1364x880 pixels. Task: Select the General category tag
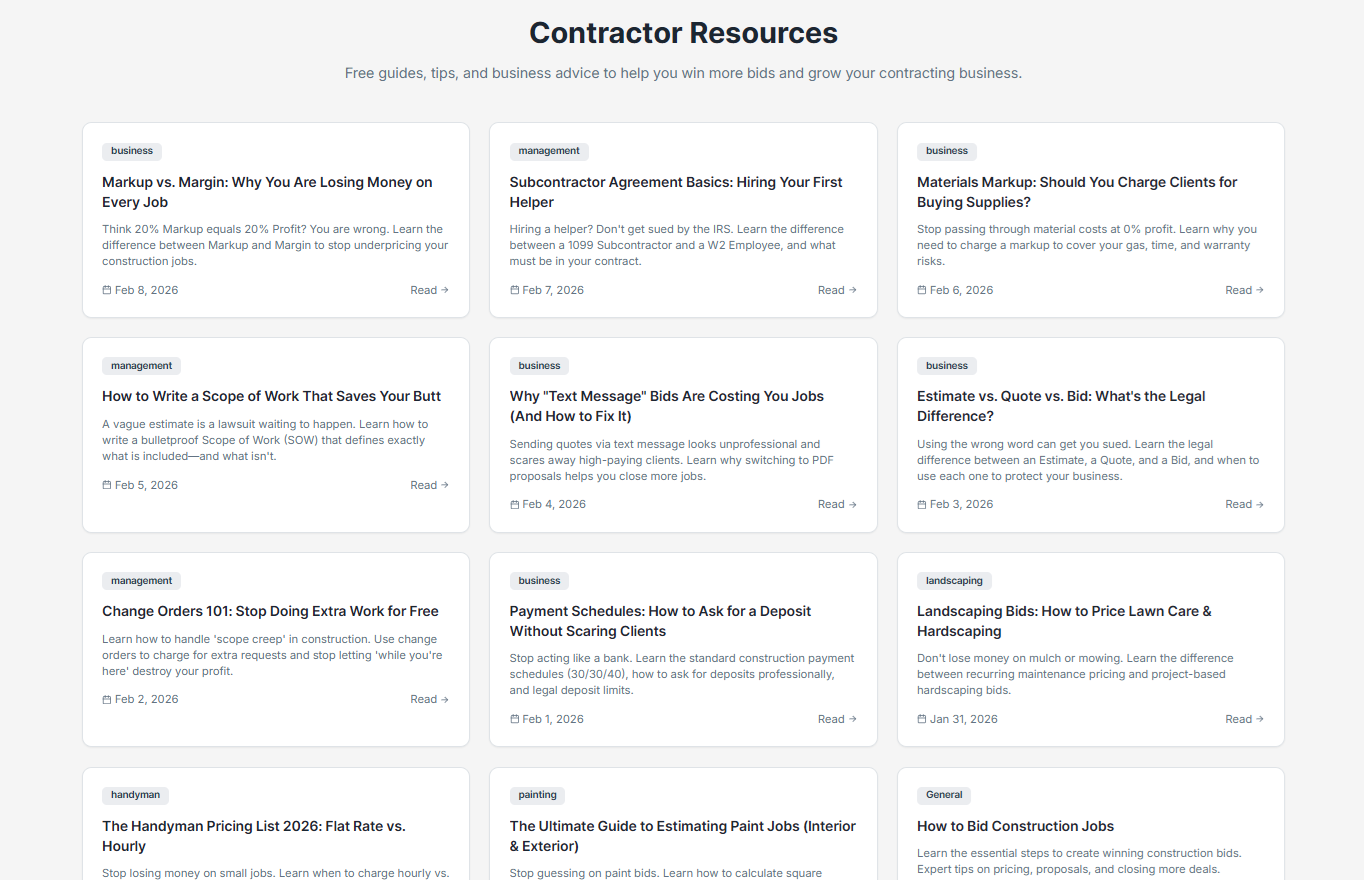tap(943, 794)
